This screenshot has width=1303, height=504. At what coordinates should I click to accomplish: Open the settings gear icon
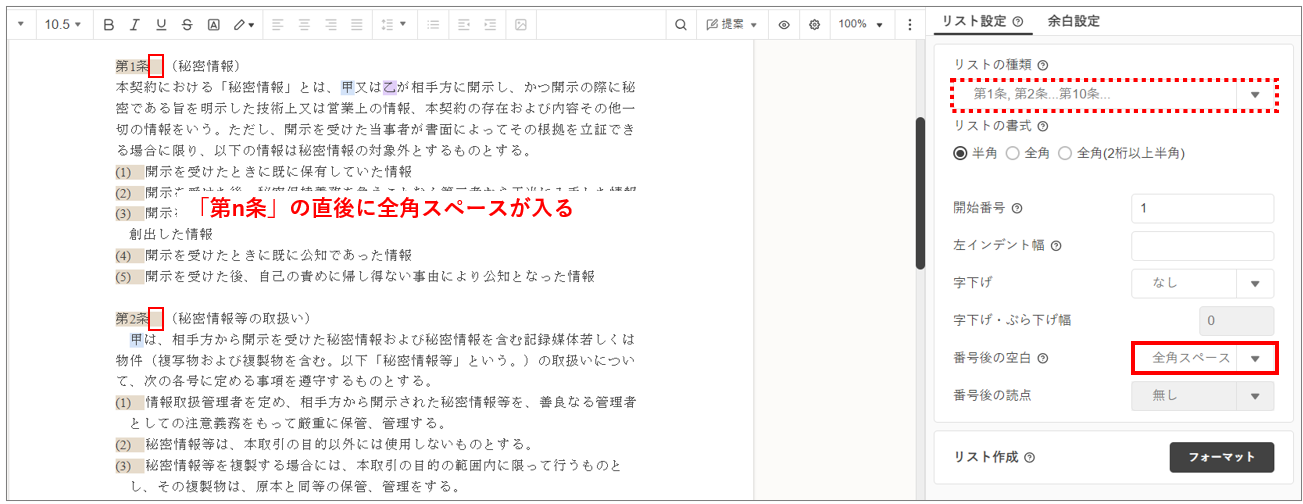pos(814,24)
